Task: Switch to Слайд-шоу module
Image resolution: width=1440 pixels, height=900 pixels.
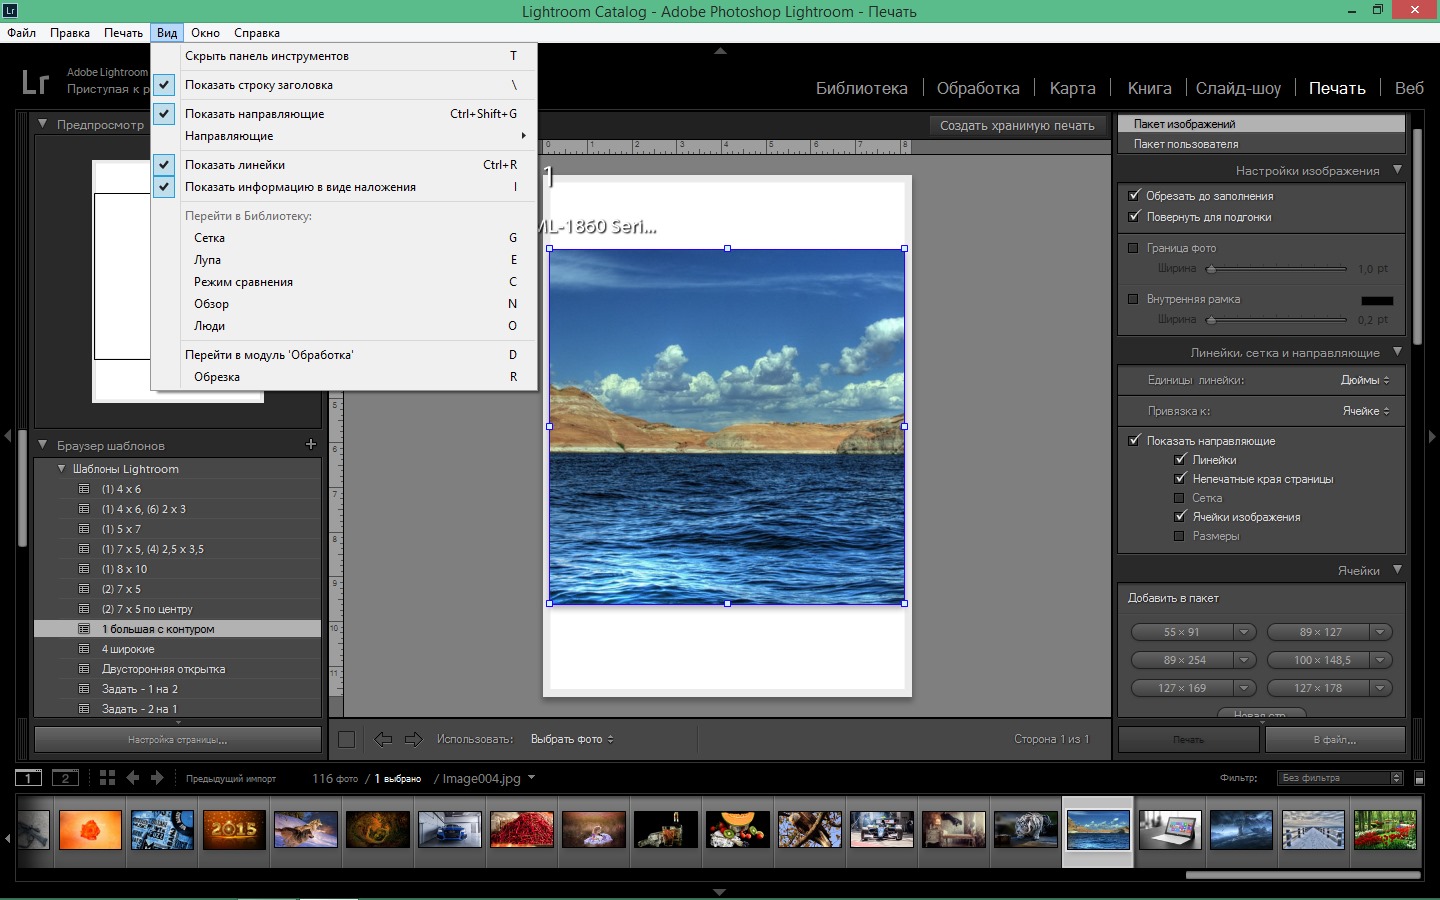Action: 1238,88
